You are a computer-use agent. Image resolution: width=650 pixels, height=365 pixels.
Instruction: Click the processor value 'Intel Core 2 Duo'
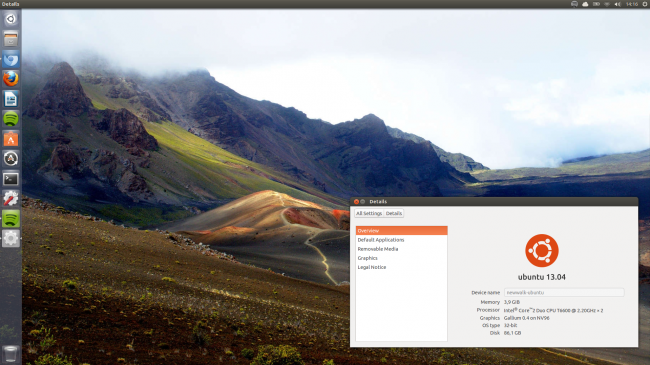[553, 310]
